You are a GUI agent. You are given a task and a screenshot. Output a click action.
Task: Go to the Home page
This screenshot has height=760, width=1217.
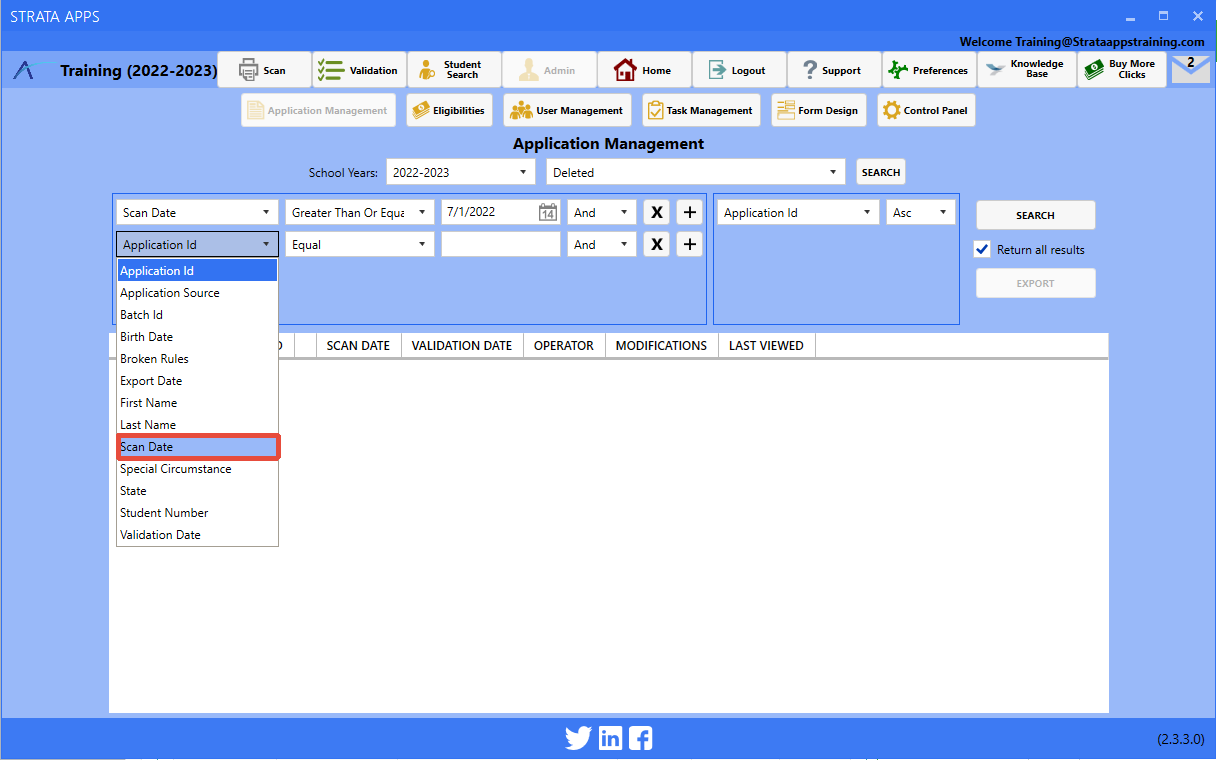(644, 70)
